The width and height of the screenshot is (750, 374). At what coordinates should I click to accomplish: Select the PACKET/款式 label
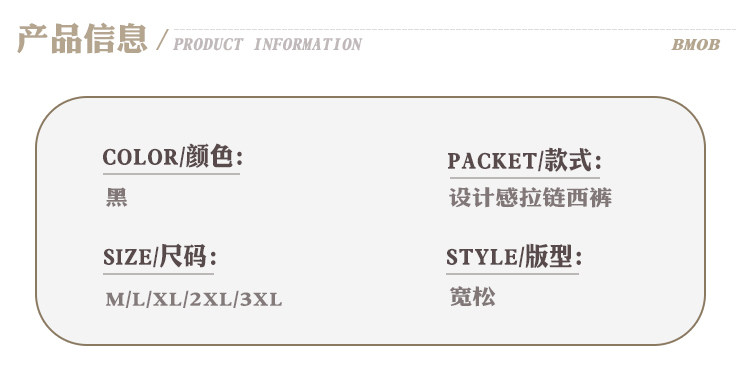coord(524,160)
